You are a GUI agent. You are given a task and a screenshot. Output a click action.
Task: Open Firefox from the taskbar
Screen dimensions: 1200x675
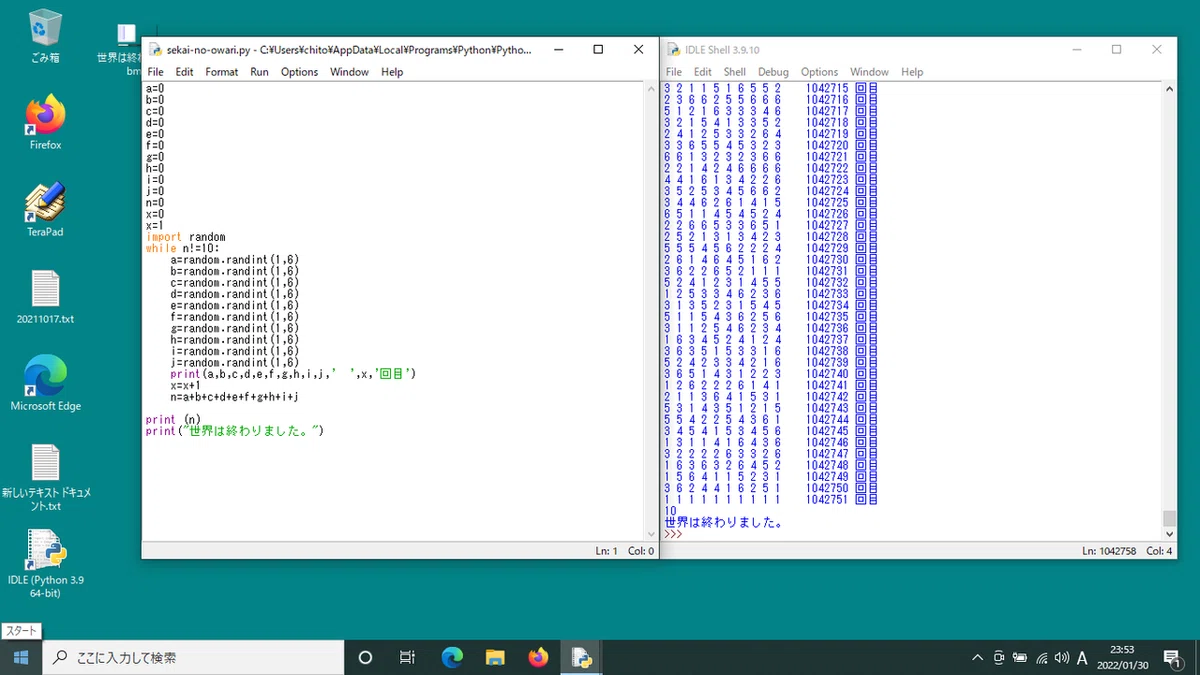click(539, 657)
